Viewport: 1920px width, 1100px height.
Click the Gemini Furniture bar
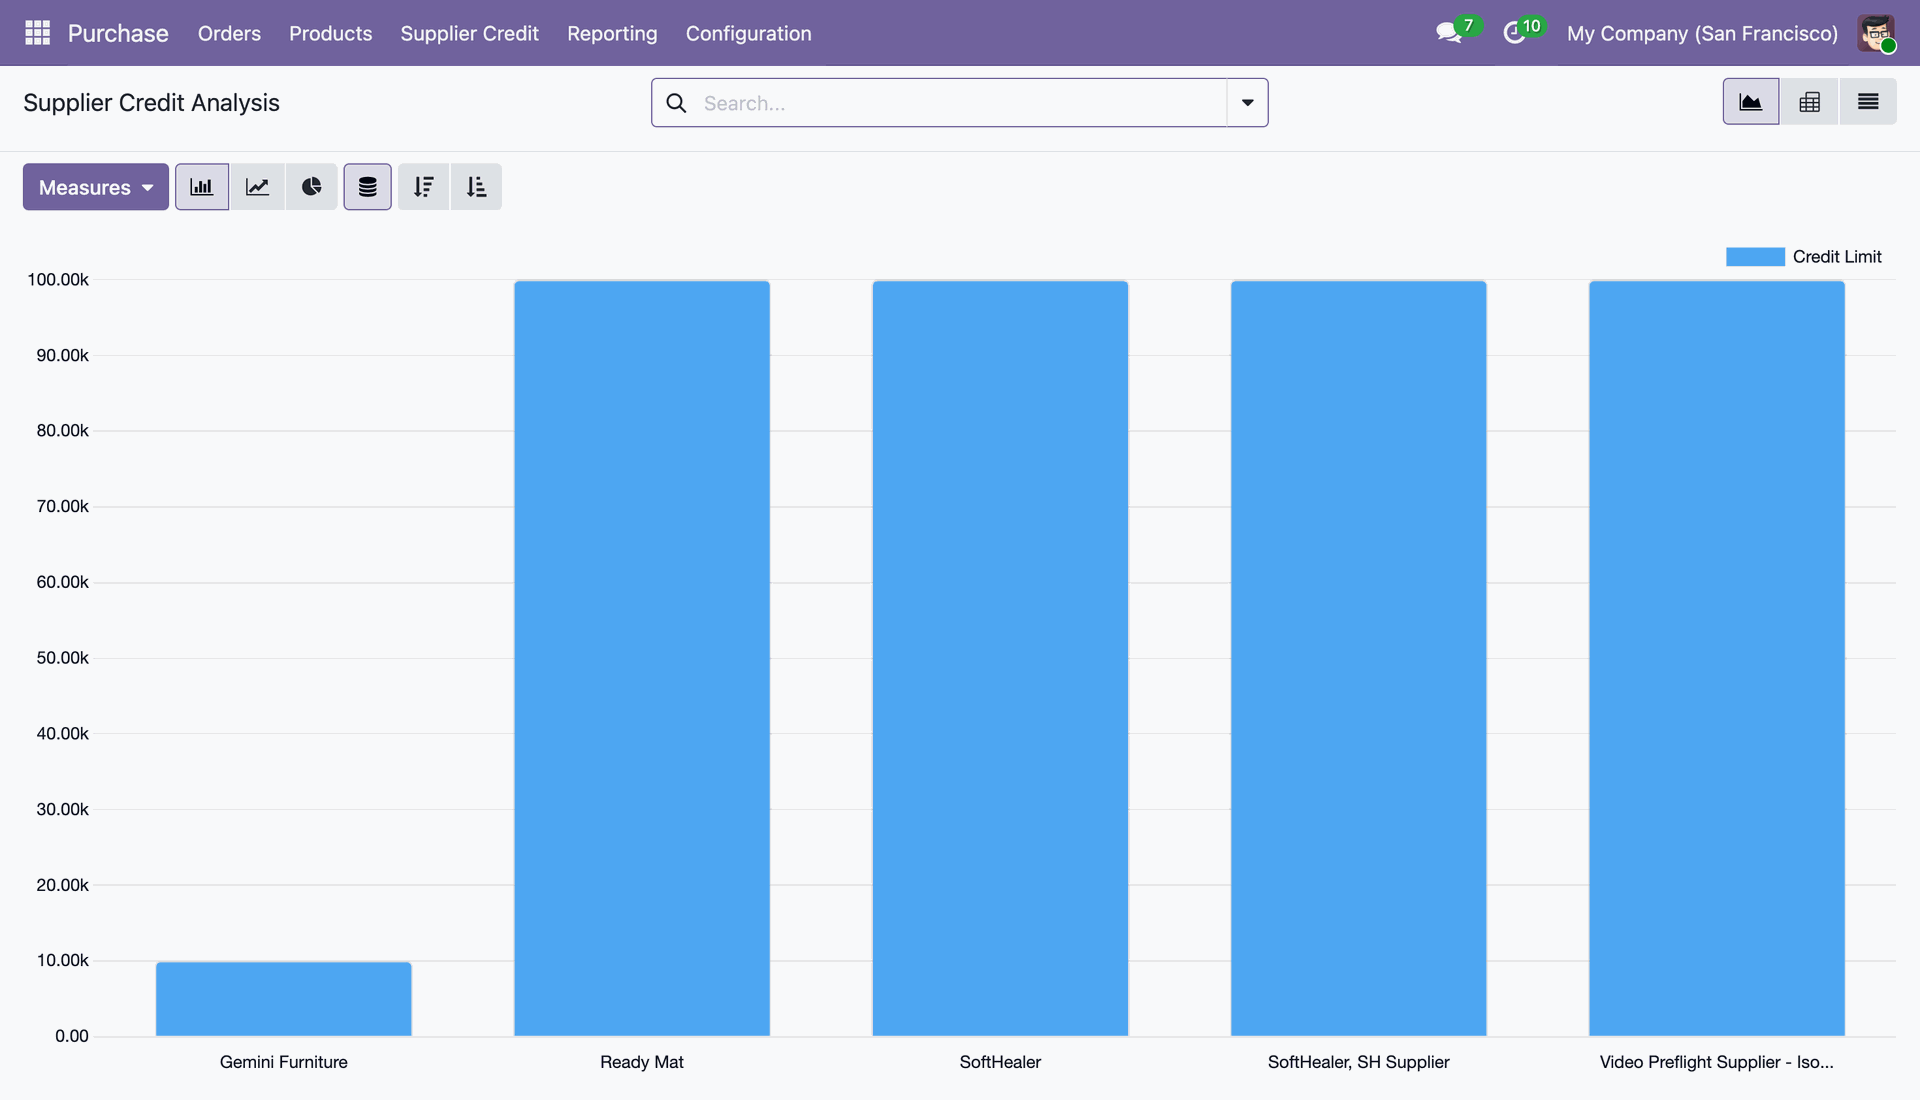coord(284,999)
